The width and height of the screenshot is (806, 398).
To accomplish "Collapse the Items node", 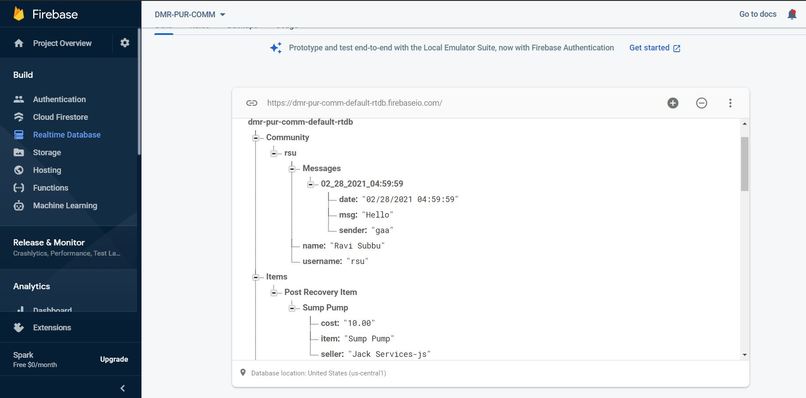I will coord(255,277).
